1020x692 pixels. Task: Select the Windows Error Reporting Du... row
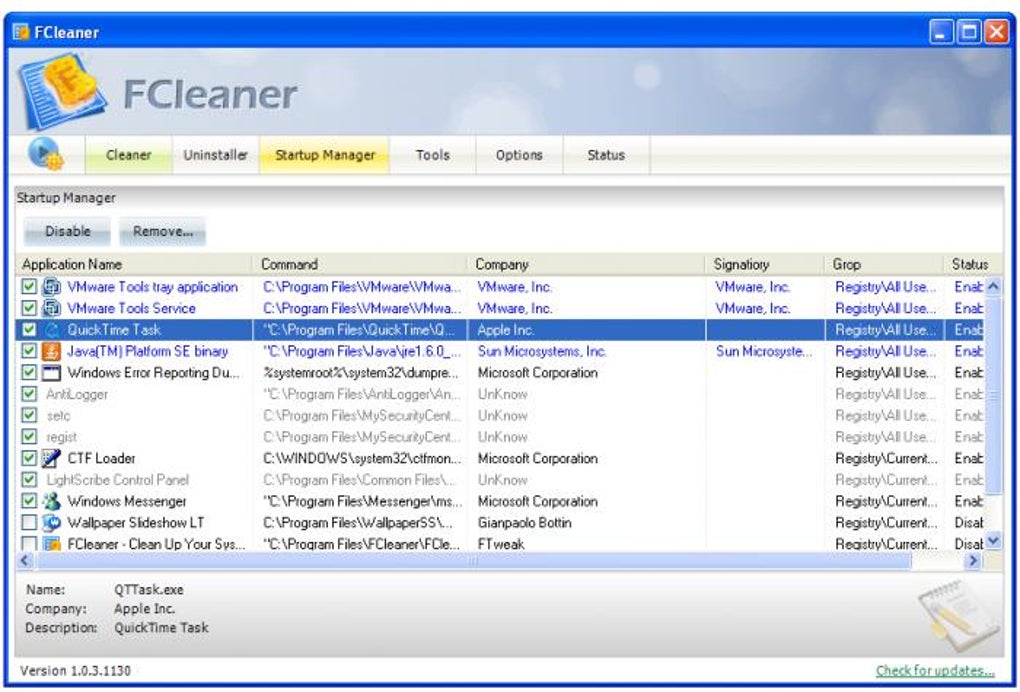[x=500, y=373]
